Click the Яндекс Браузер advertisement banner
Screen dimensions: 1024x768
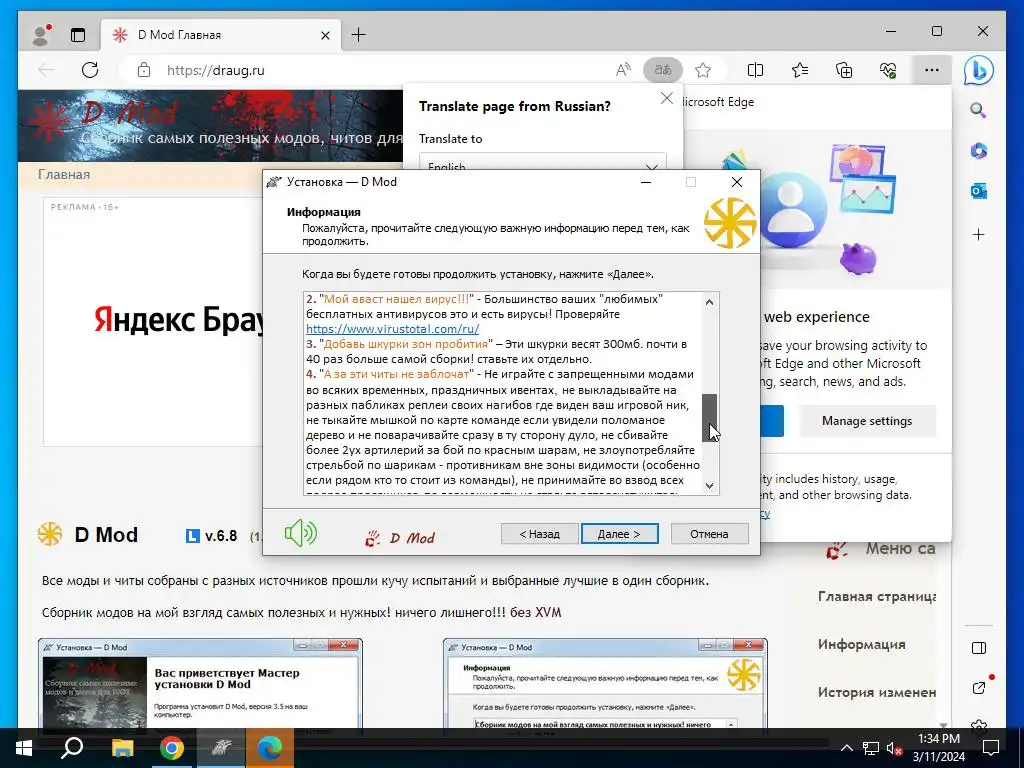click(x=153, y=321)
